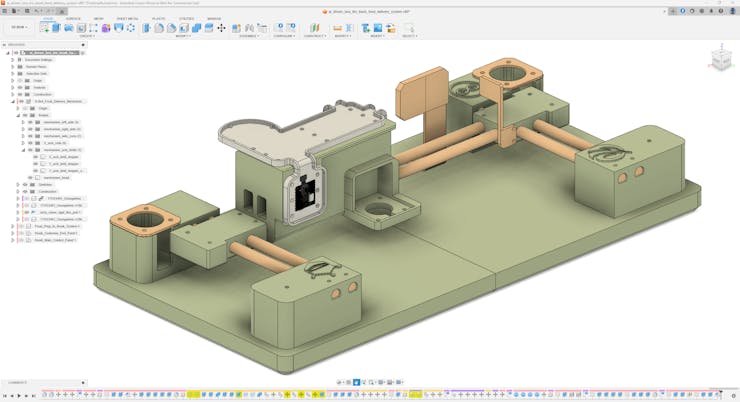Viewport: 740px width, 402px height.
Task: Open the Assemble menu label
Action: pyautogui.click(x=249, y=36)
